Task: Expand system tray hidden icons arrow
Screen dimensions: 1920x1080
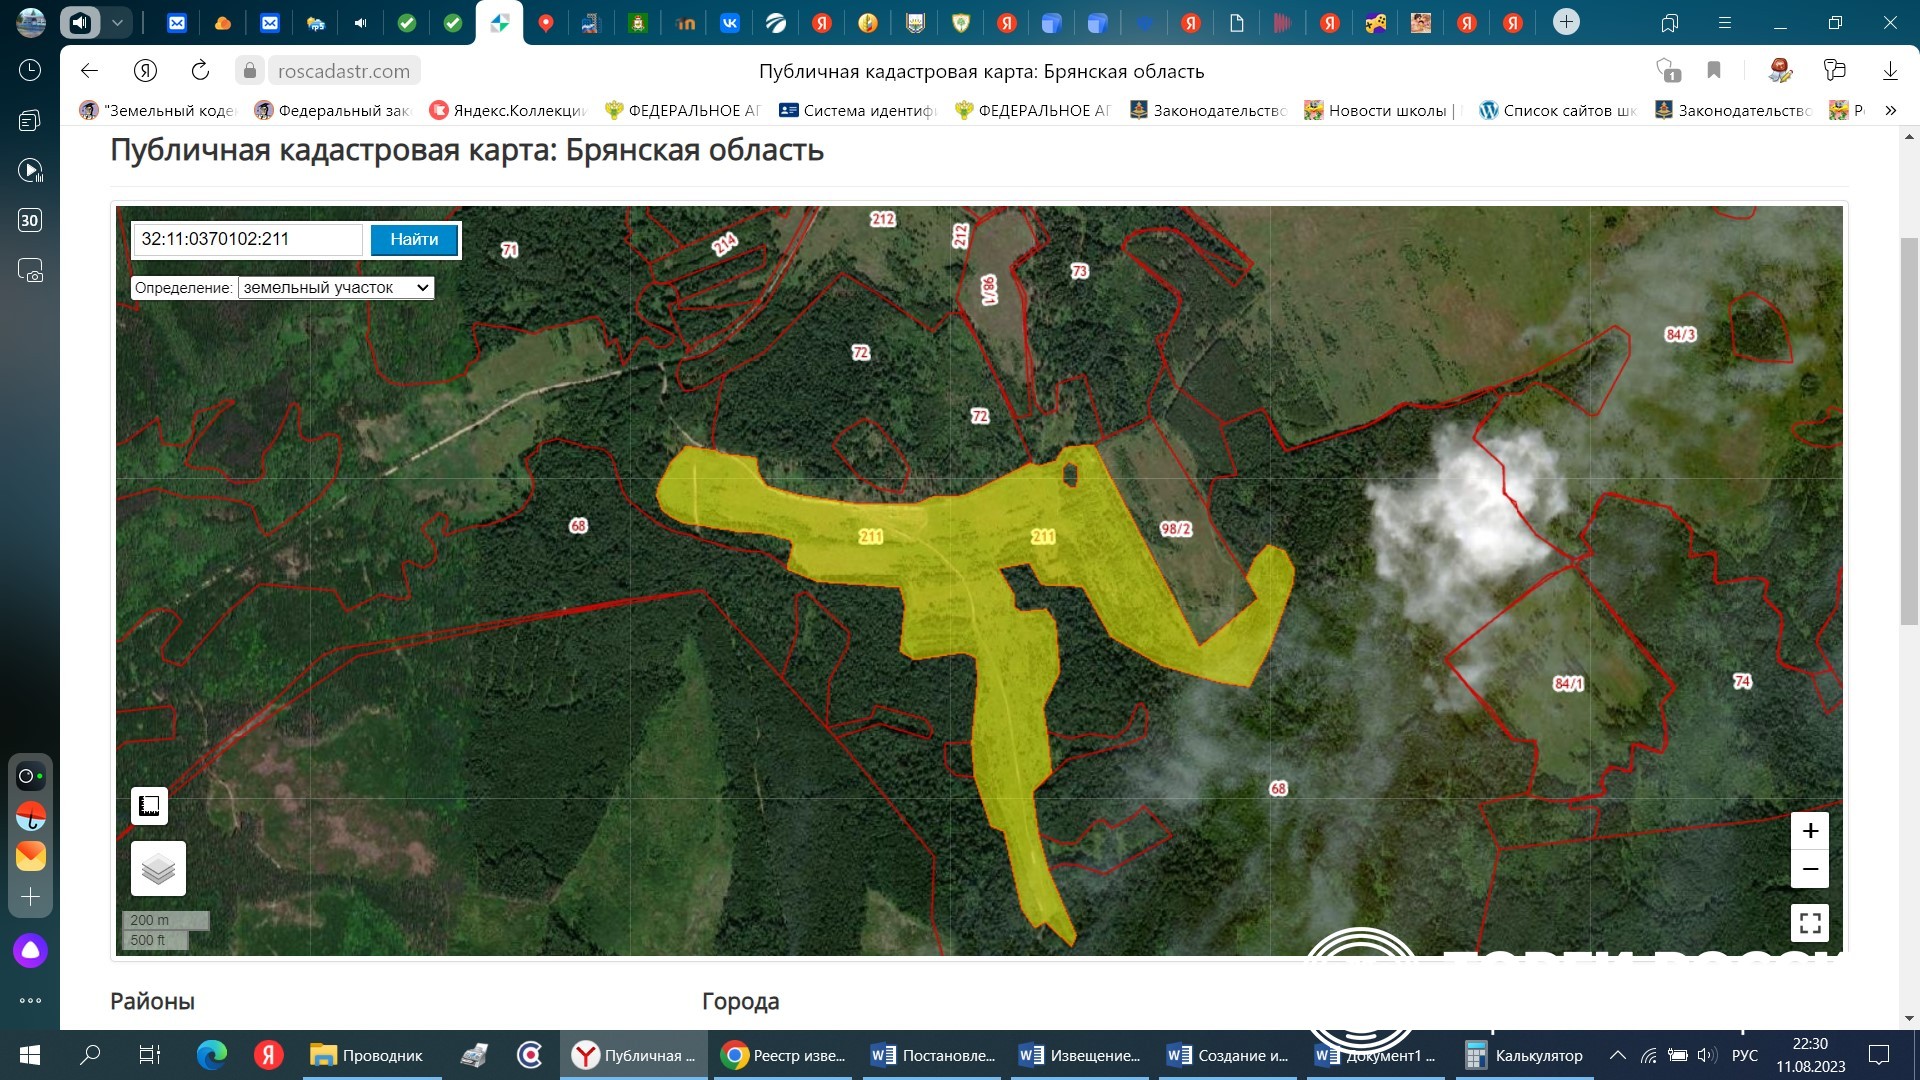Action: pyautogui.click(x=1616, y=1055)
